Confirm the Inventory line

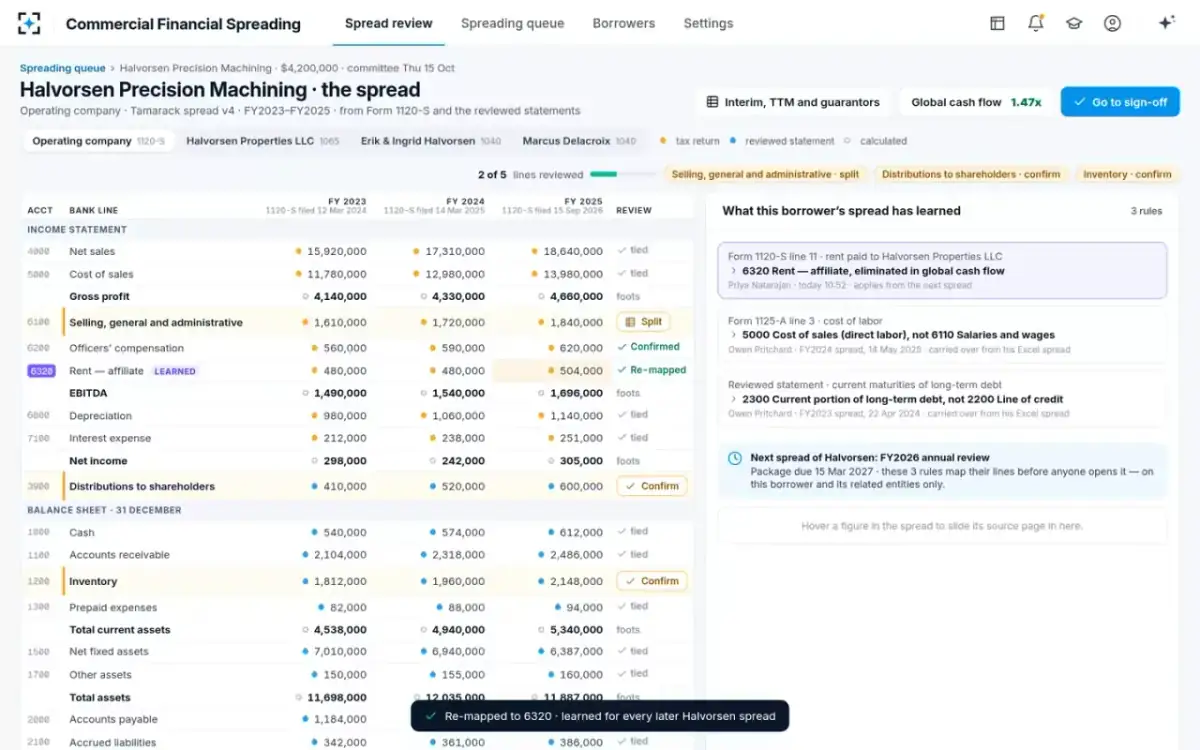point(652,581)
